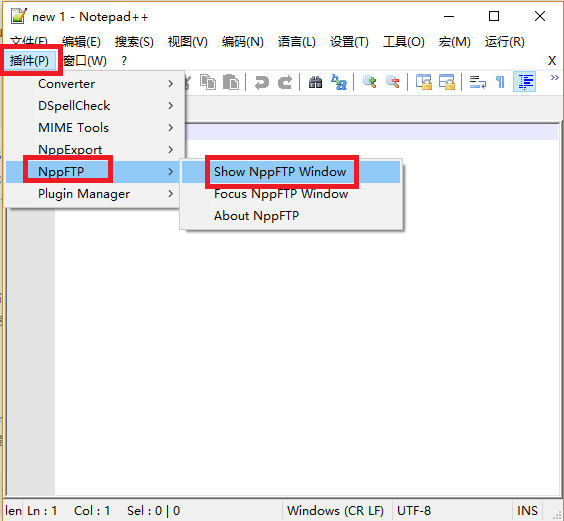This screenshot has width=564, height=521.
Task: Open the 视图(V) menu
Action: click(x=188, y=42)
